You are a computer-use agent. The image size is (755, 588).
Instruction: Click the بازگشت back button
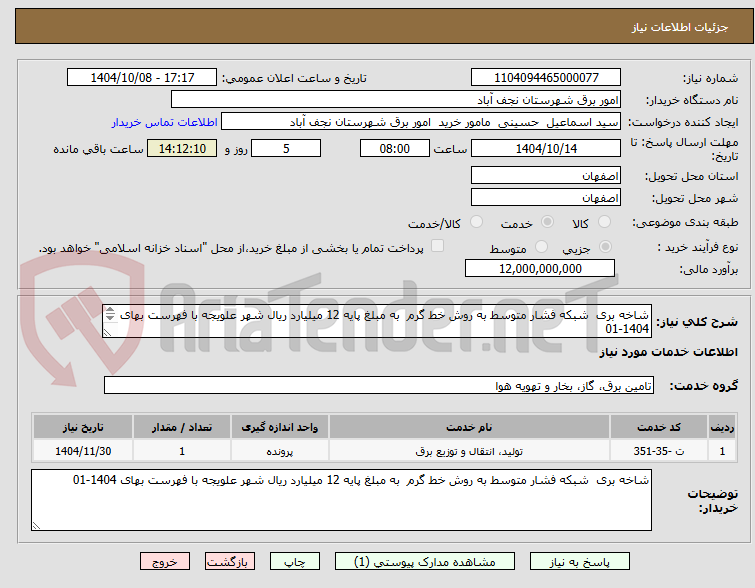[230, 562]
